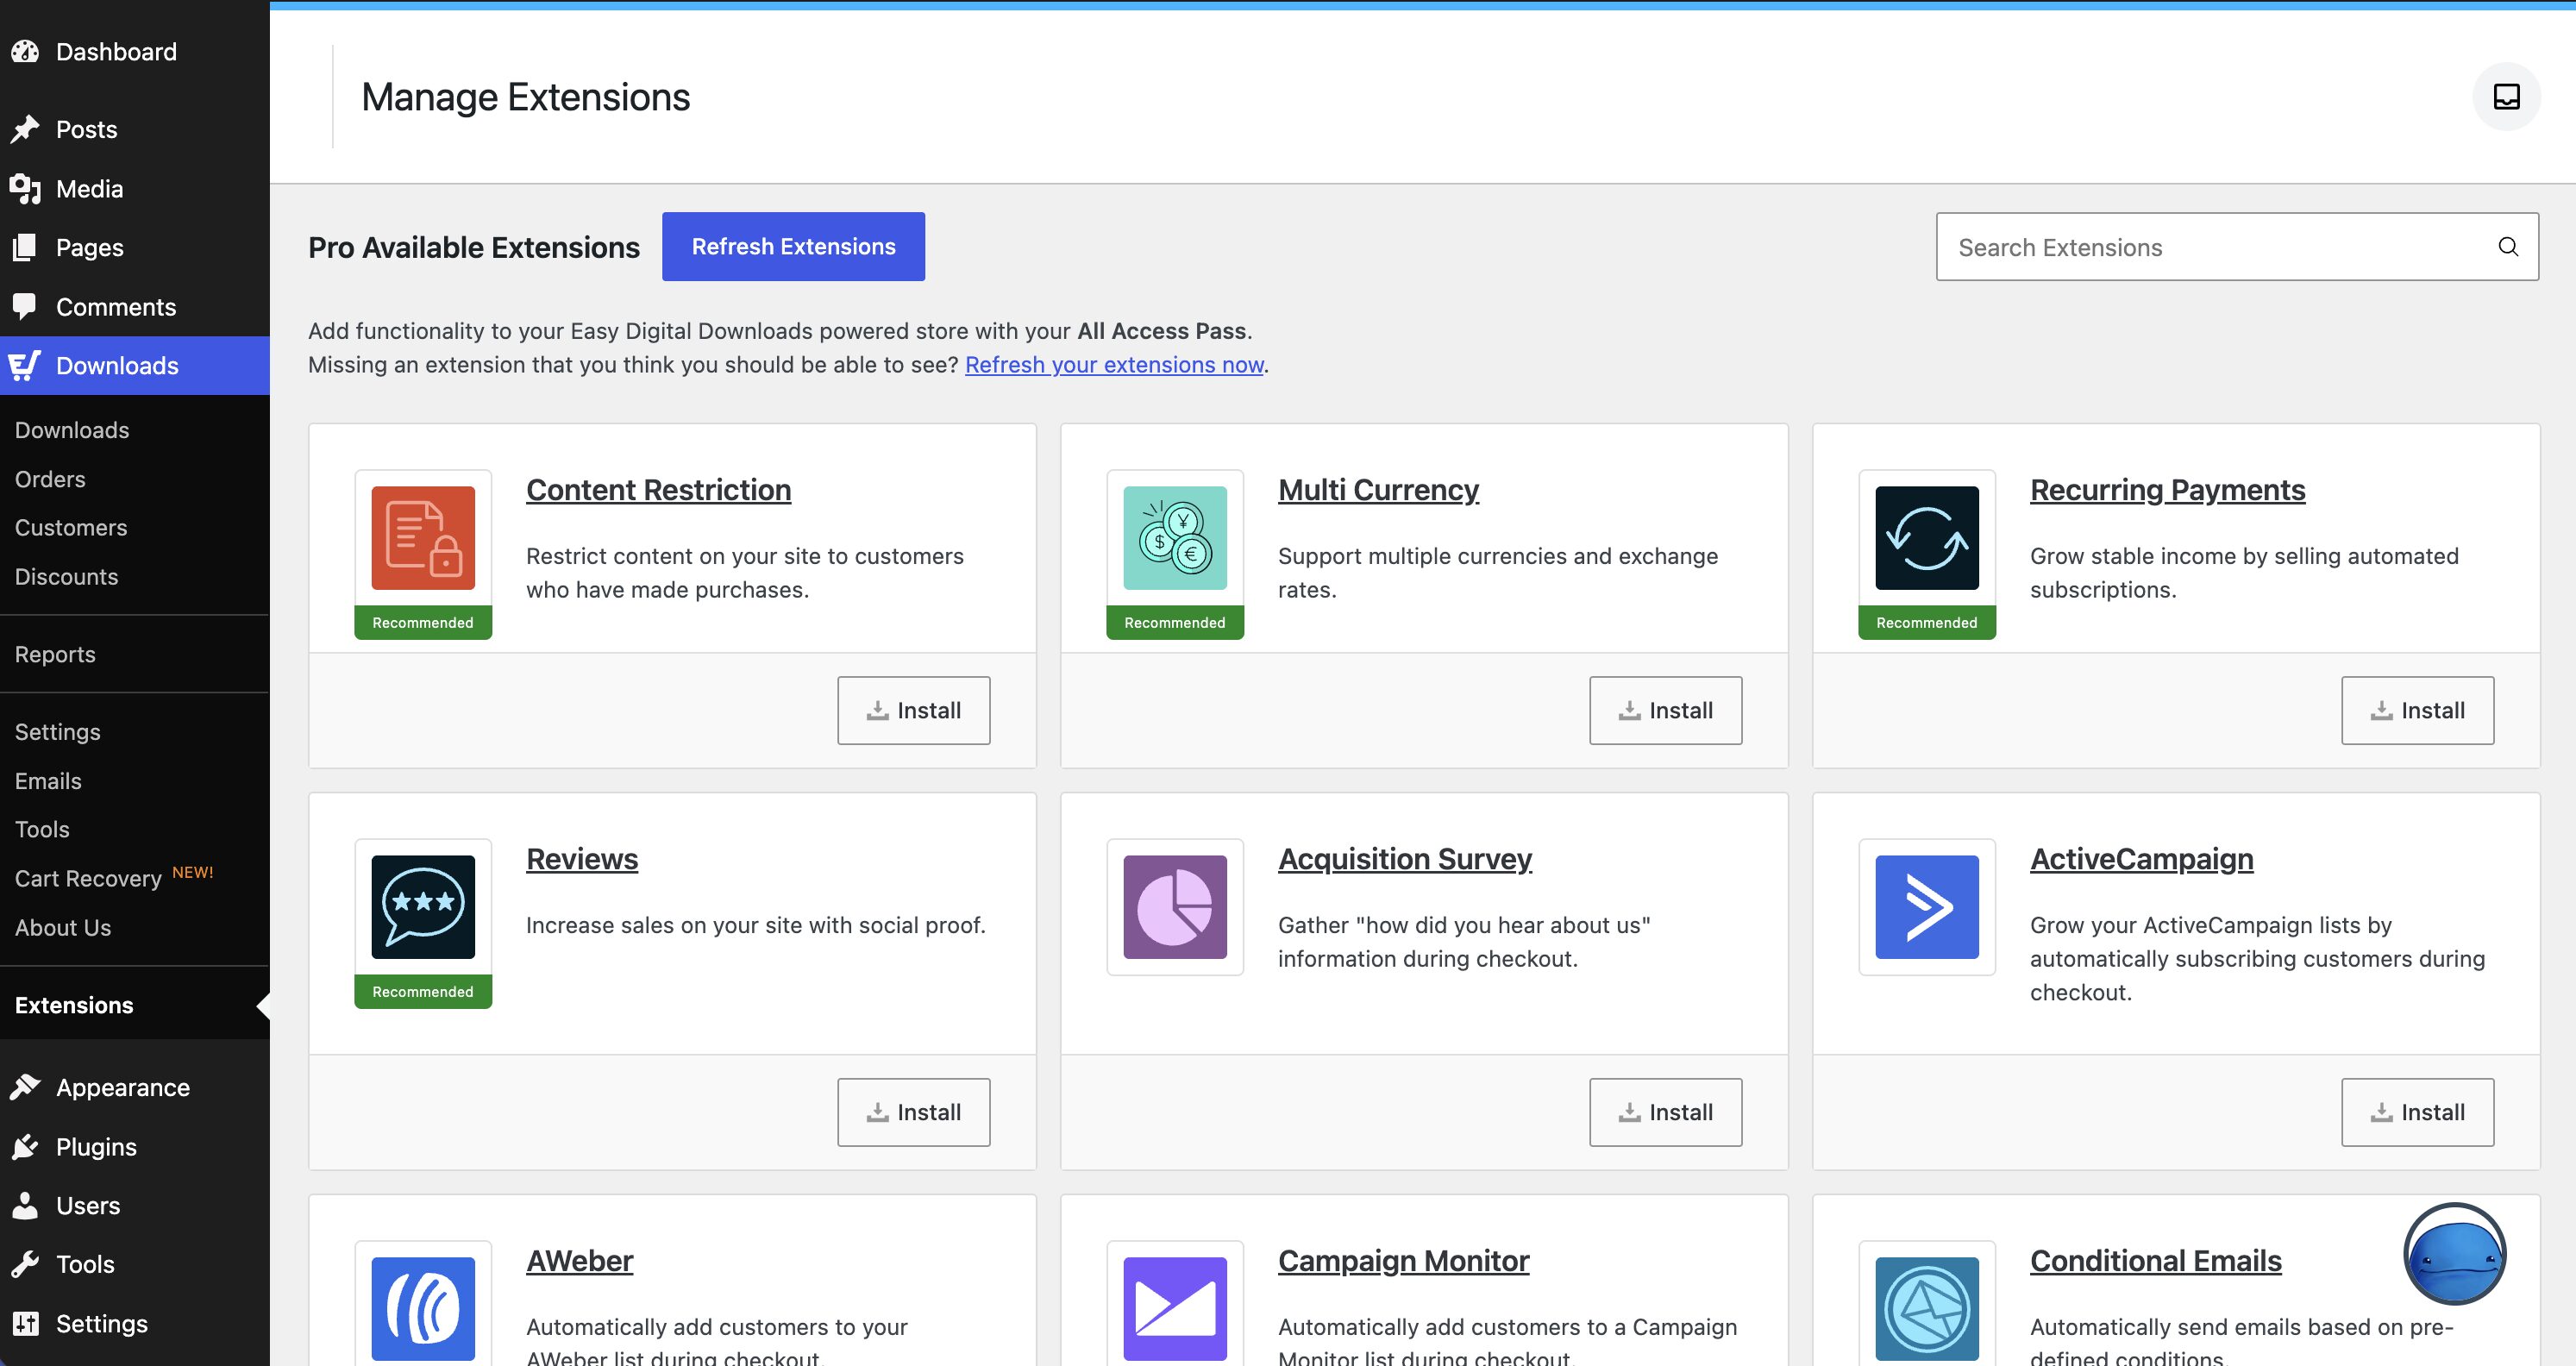Select the Extensions submenu item
The height and width of the screenshot is (1366, 2576).
[74, 1005]
